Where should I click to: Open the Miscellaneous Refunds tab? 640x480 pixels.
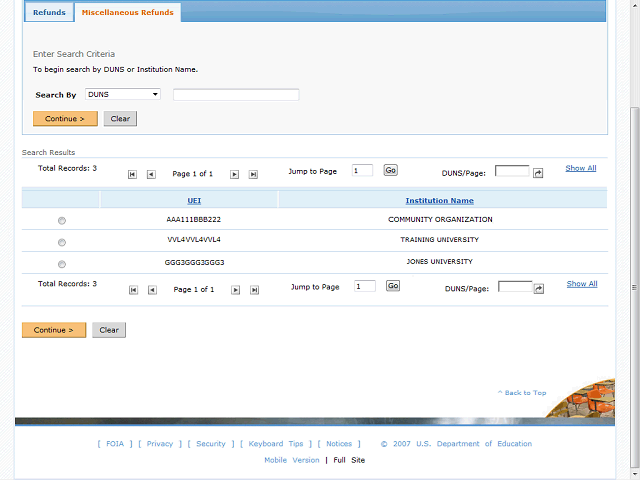(127, 13)
